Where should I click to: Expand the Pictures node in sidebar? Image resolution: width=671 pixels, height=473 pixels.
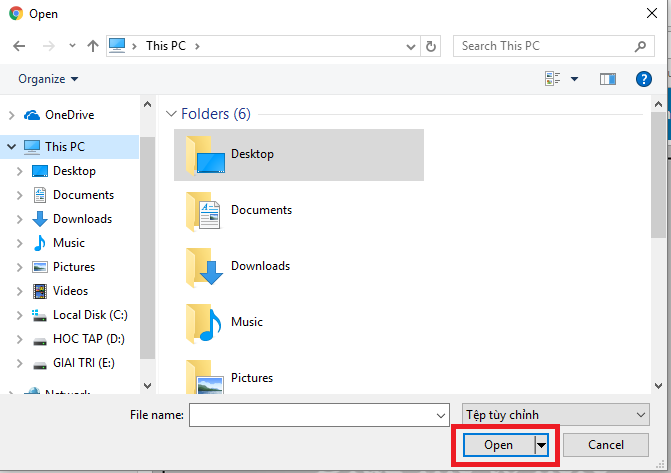pos(19,267)
